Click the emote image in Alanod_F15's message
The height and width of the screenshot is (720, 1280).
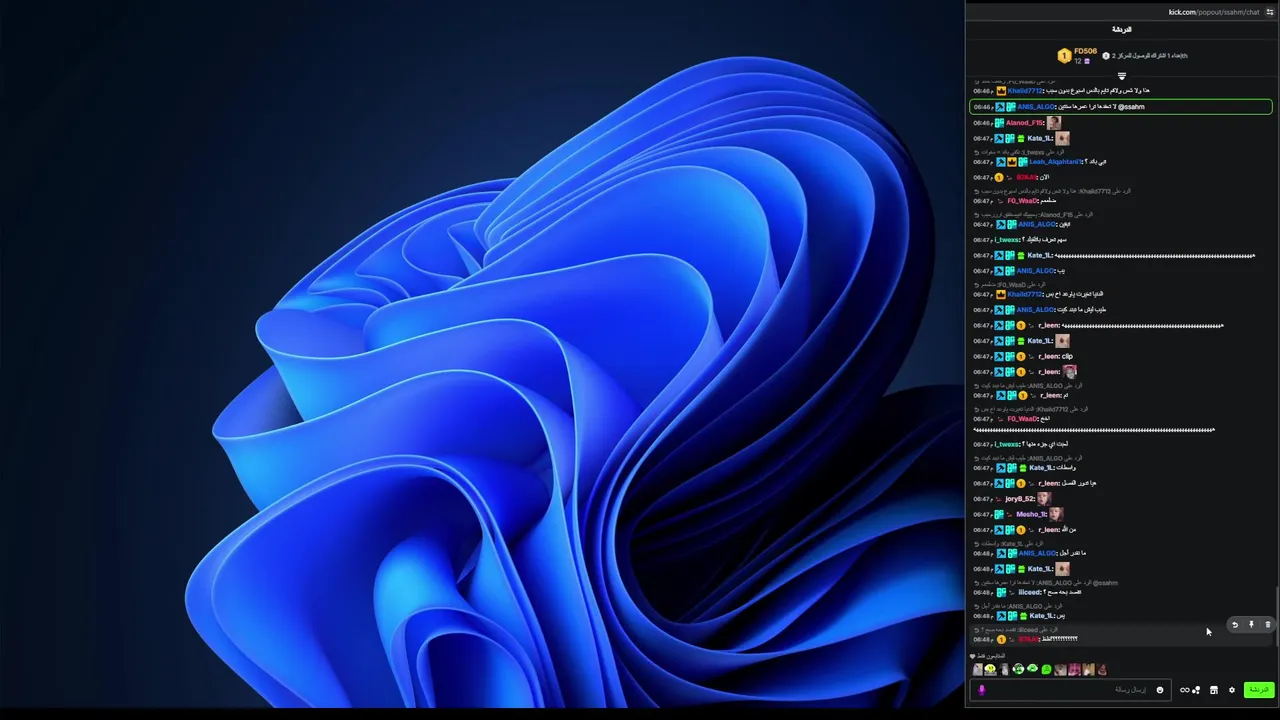pyautogui.click(x=1054, y=122)
